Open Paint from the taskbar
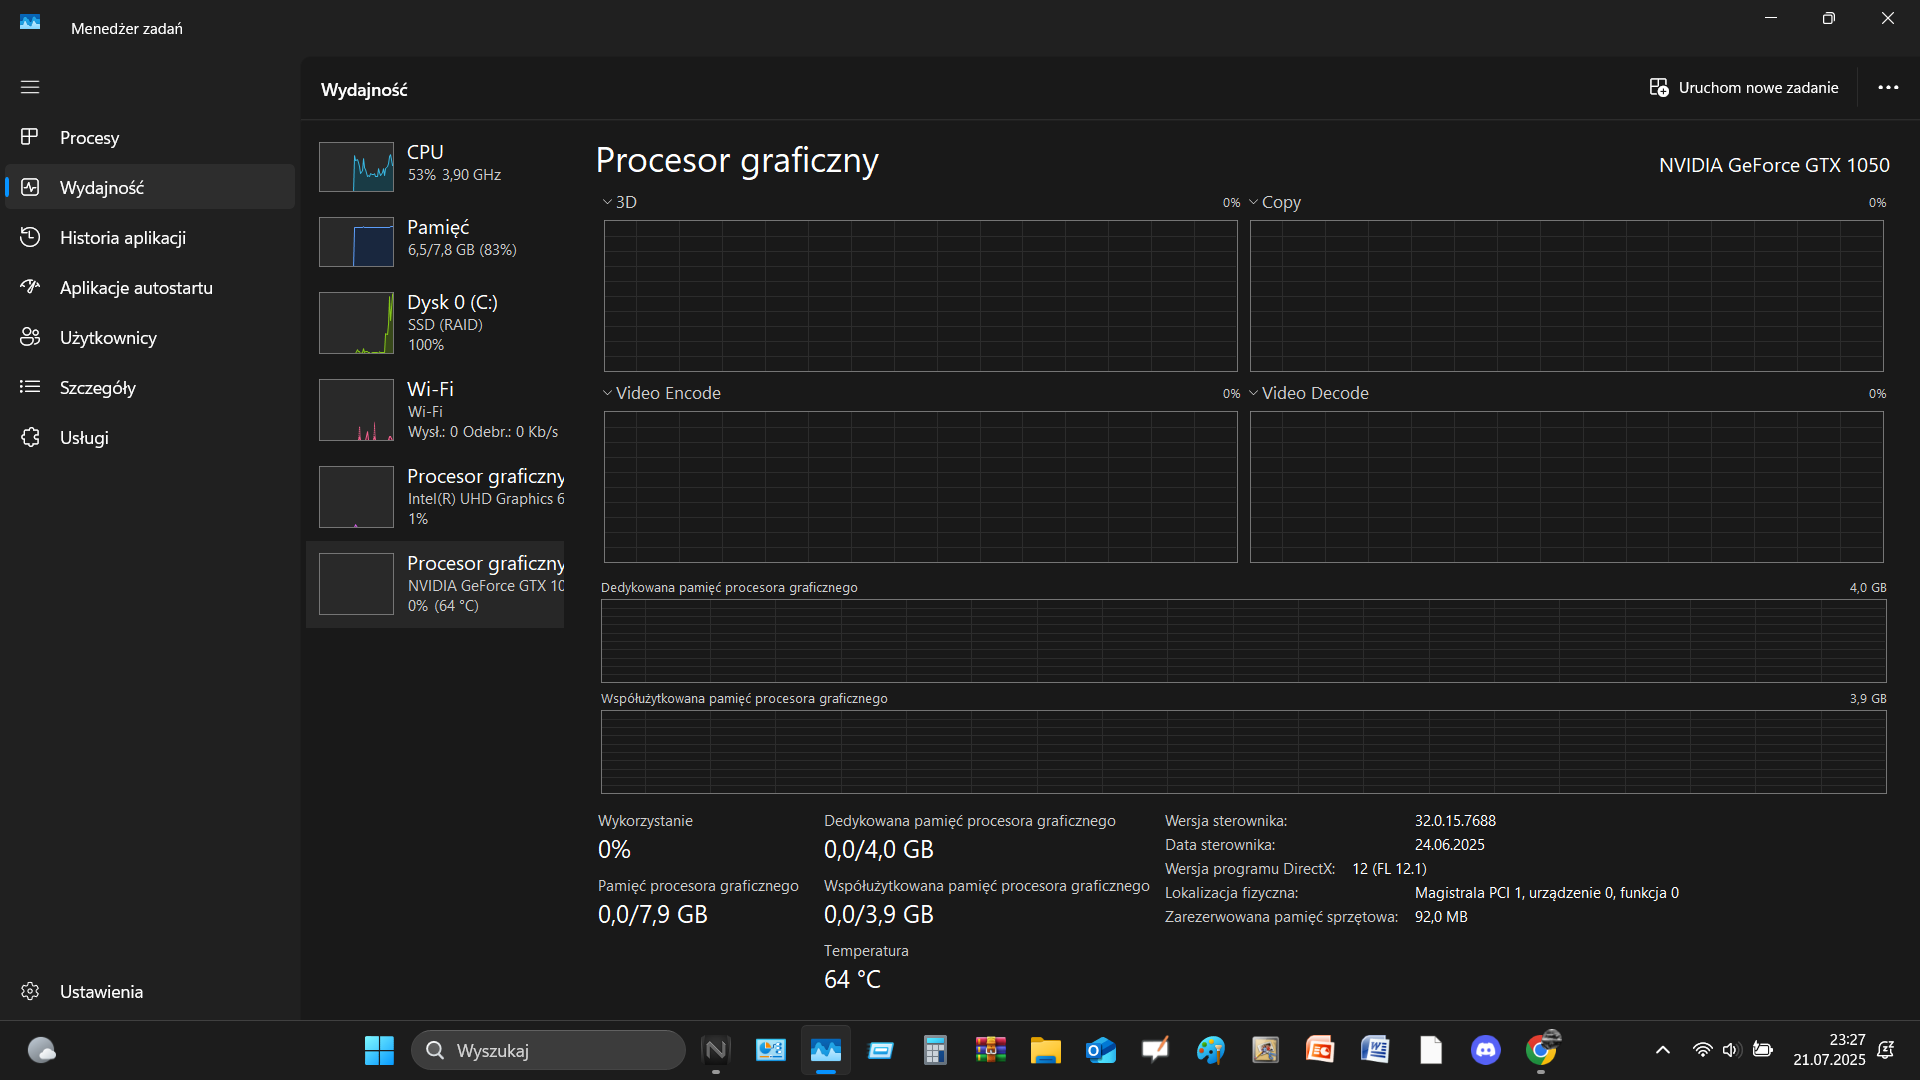 1210,1050
